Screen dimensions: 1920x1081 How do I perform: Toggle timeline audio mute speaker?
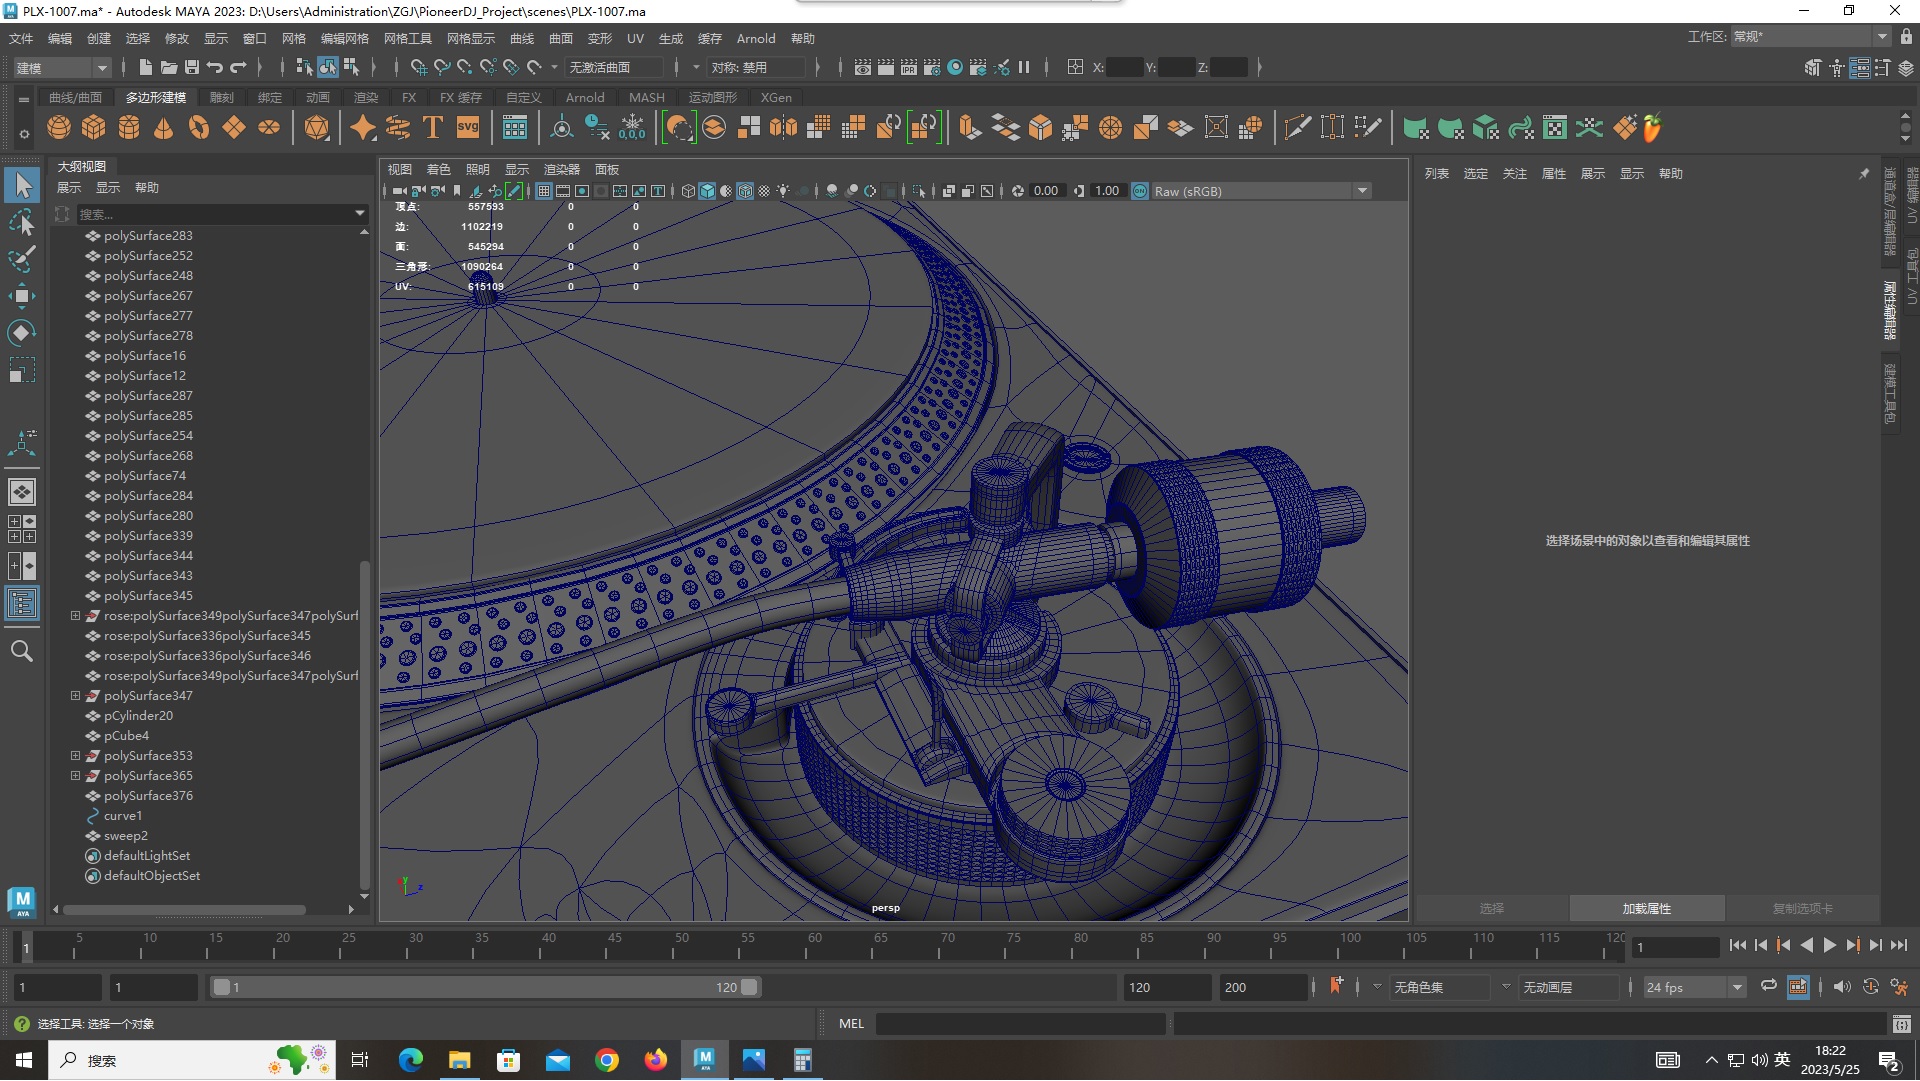[1841, 987]
